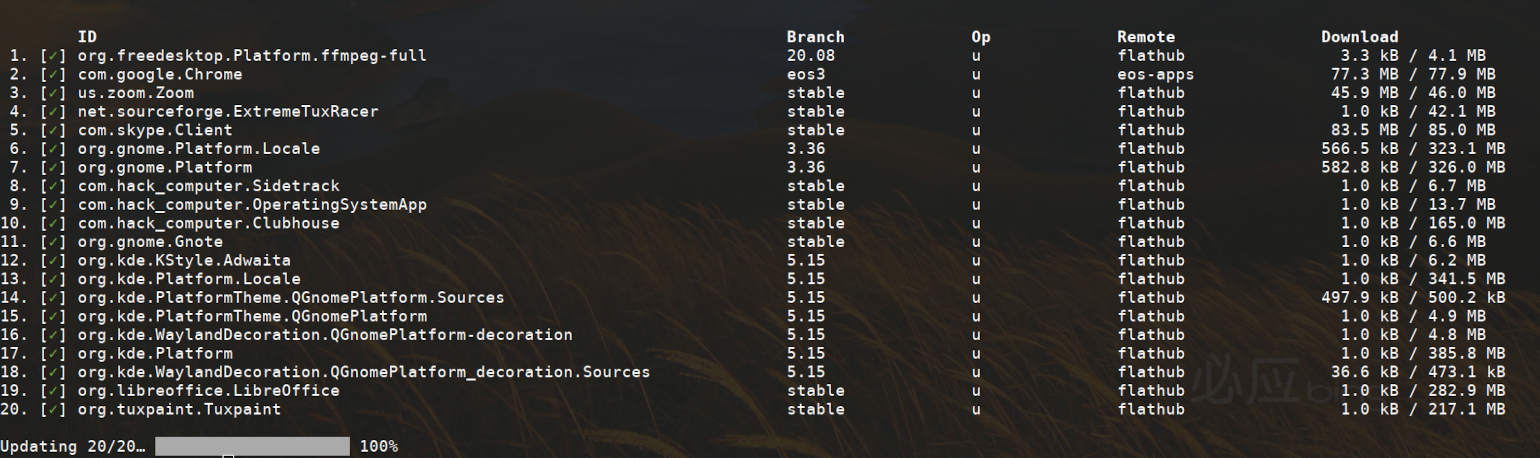The width and height of the screenshot is (1540, 458).
Task: Click the checkmark beside org.tuxpaint.Tuxpaint
Action: point(52,409)
